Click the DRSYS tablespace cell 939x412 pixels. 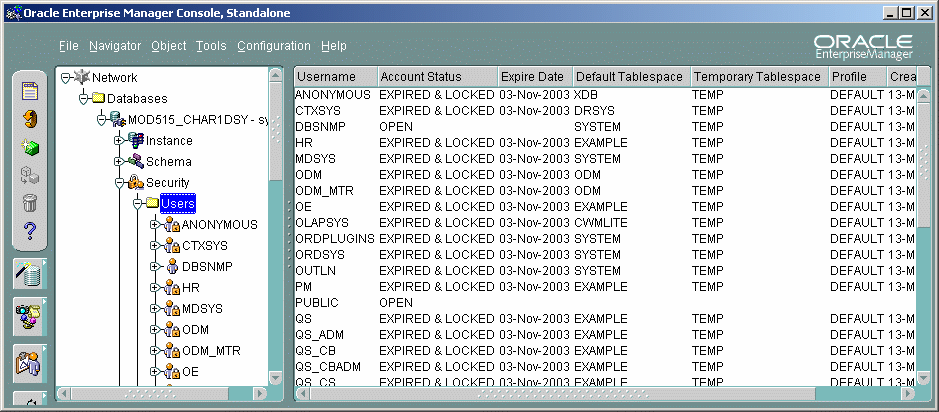pyautogui.click(x=594, y=111)
